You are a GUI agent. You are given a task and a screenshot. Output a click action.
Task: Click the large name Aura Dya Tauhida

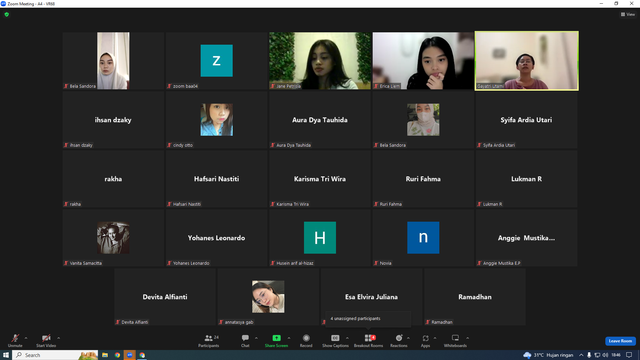pyautogui.click(x=320, y=120)
